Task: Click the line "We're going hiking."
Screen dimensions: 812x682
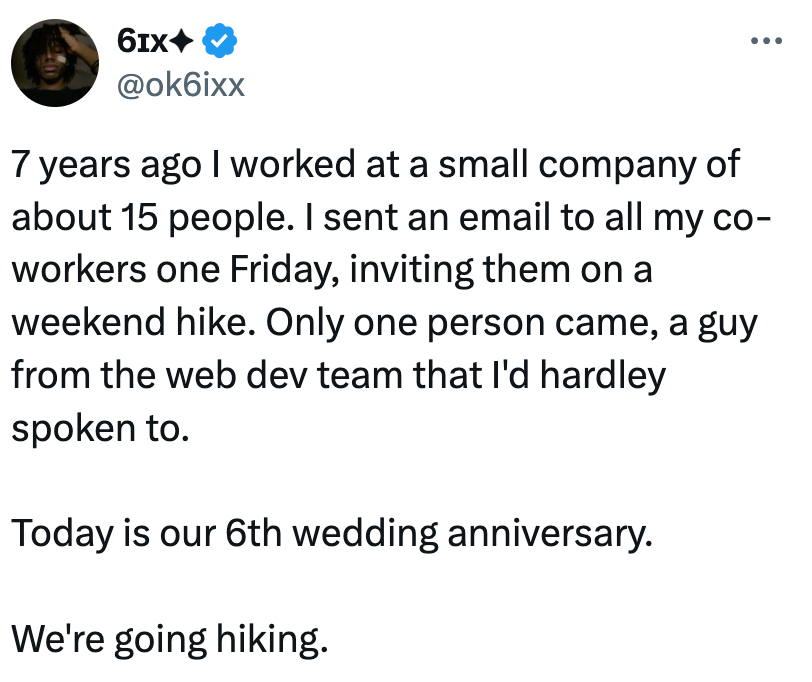Action: click(169, 636)
